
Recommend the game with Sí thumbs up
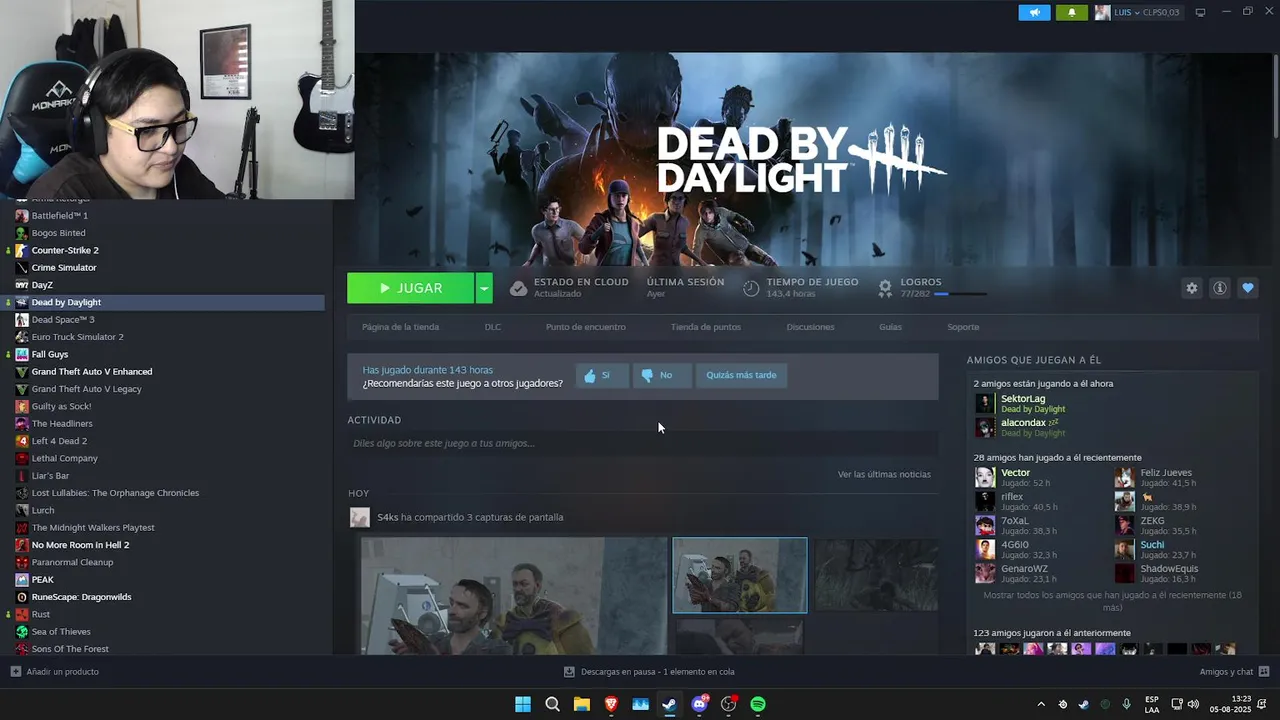coord(601,375)
